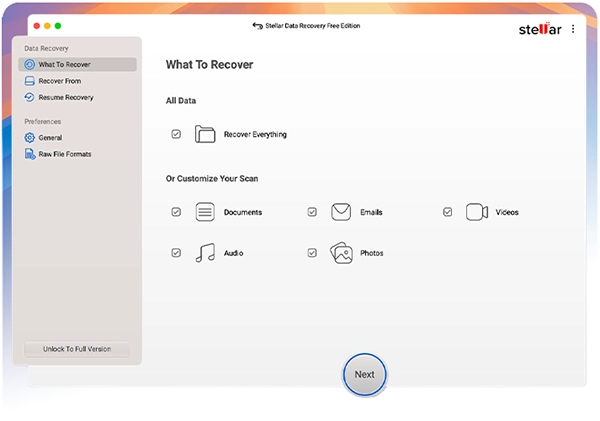
Task: Click the Stellar logo
Action: (540, 29)
